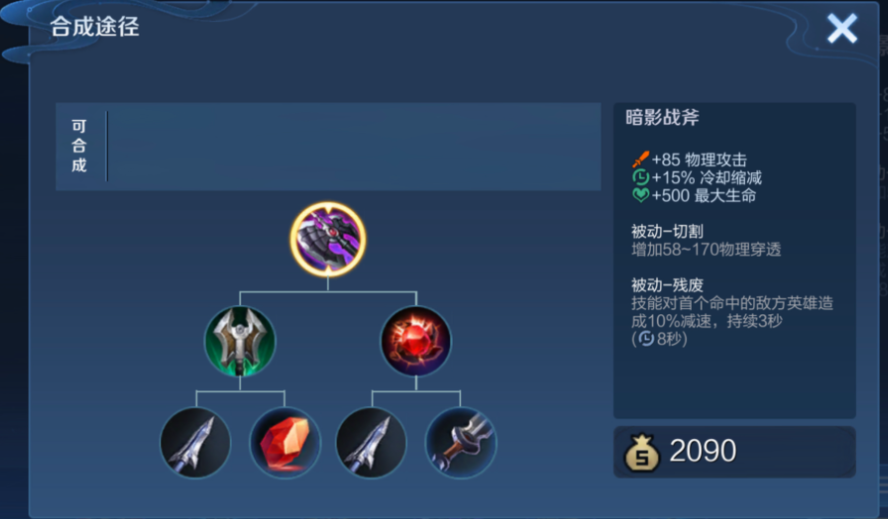Select the gold-ringed 暗影战斧 item icon

point(328,239)
